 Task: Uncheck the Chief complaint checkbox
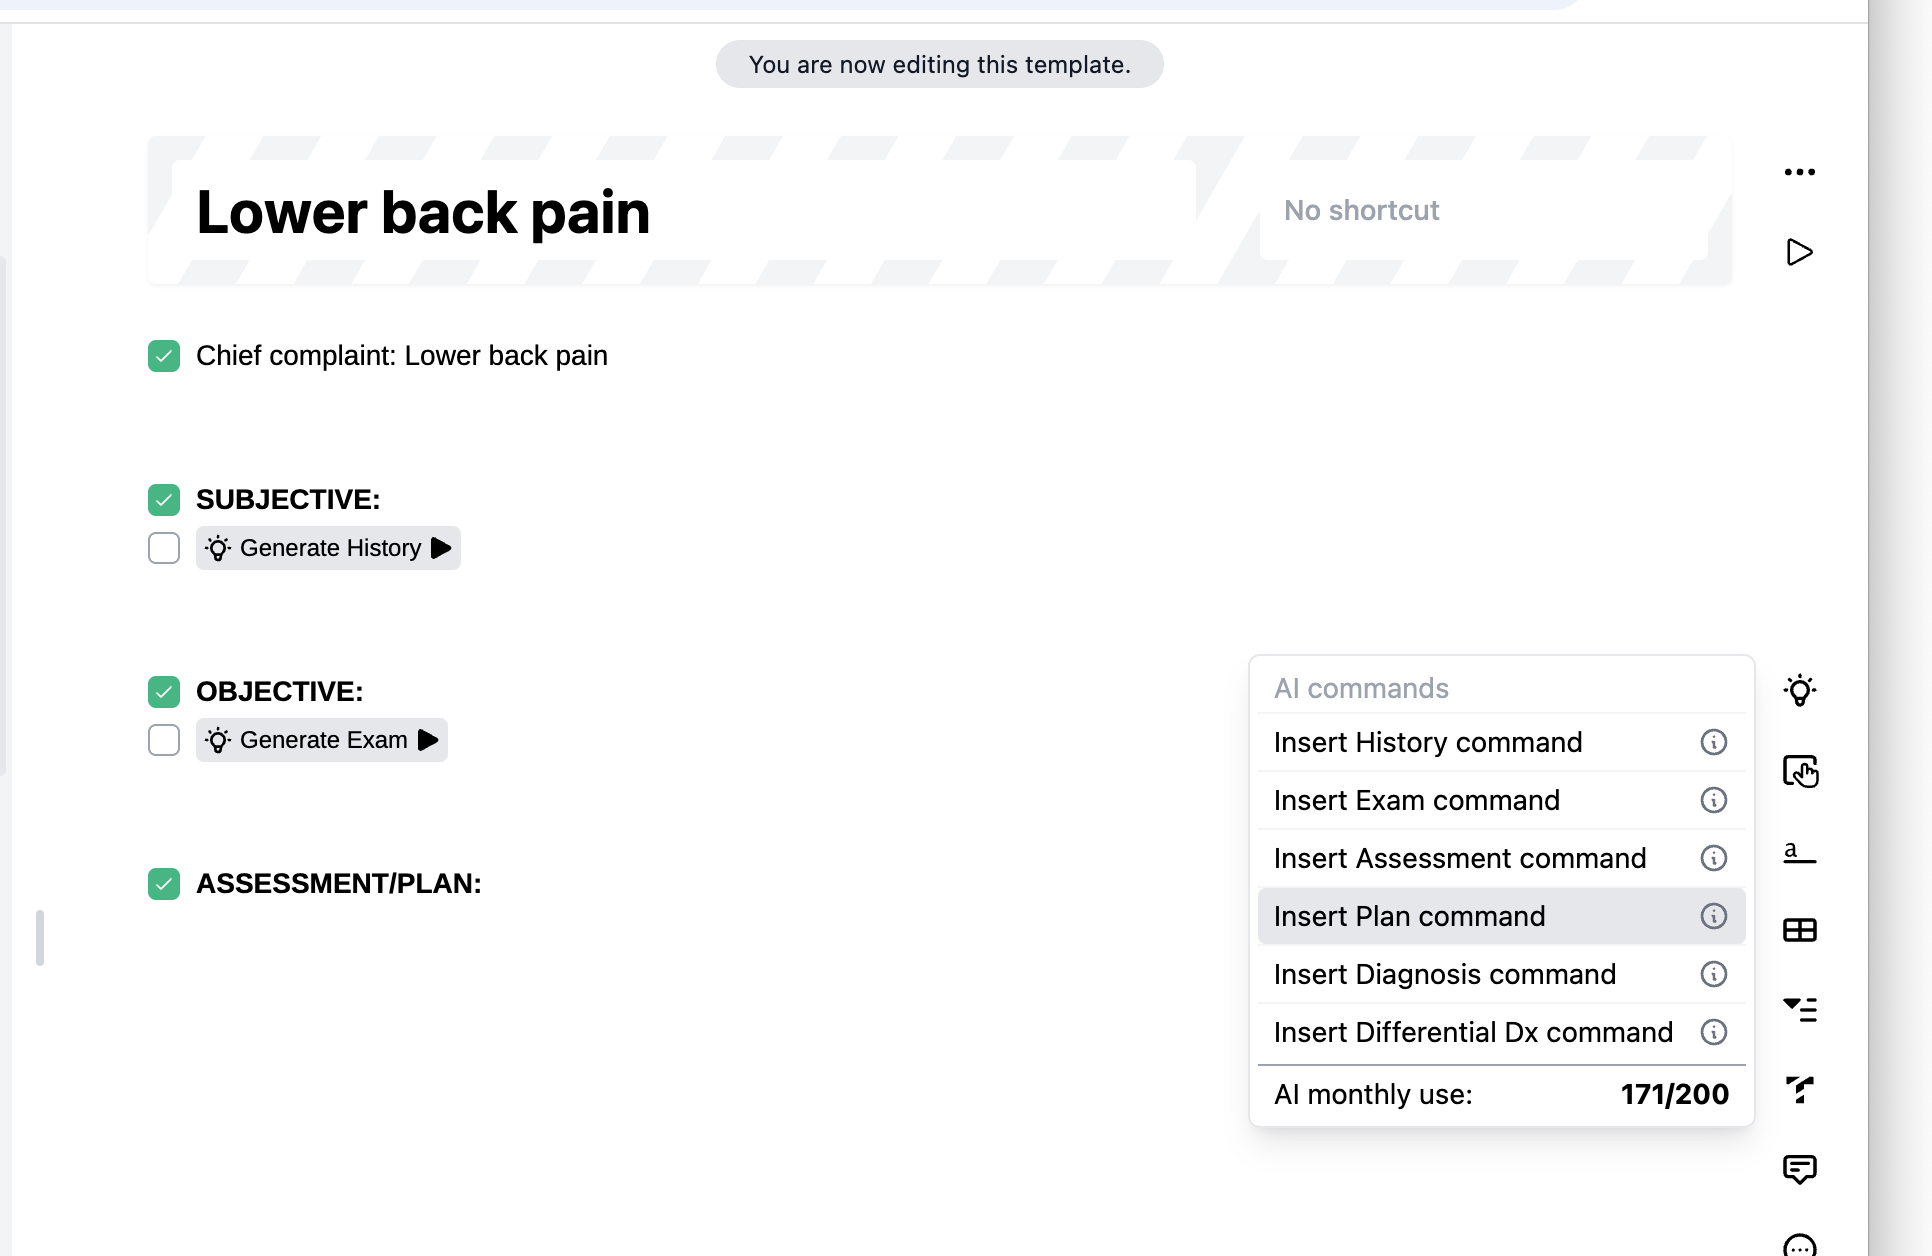(x=163, y=355)
